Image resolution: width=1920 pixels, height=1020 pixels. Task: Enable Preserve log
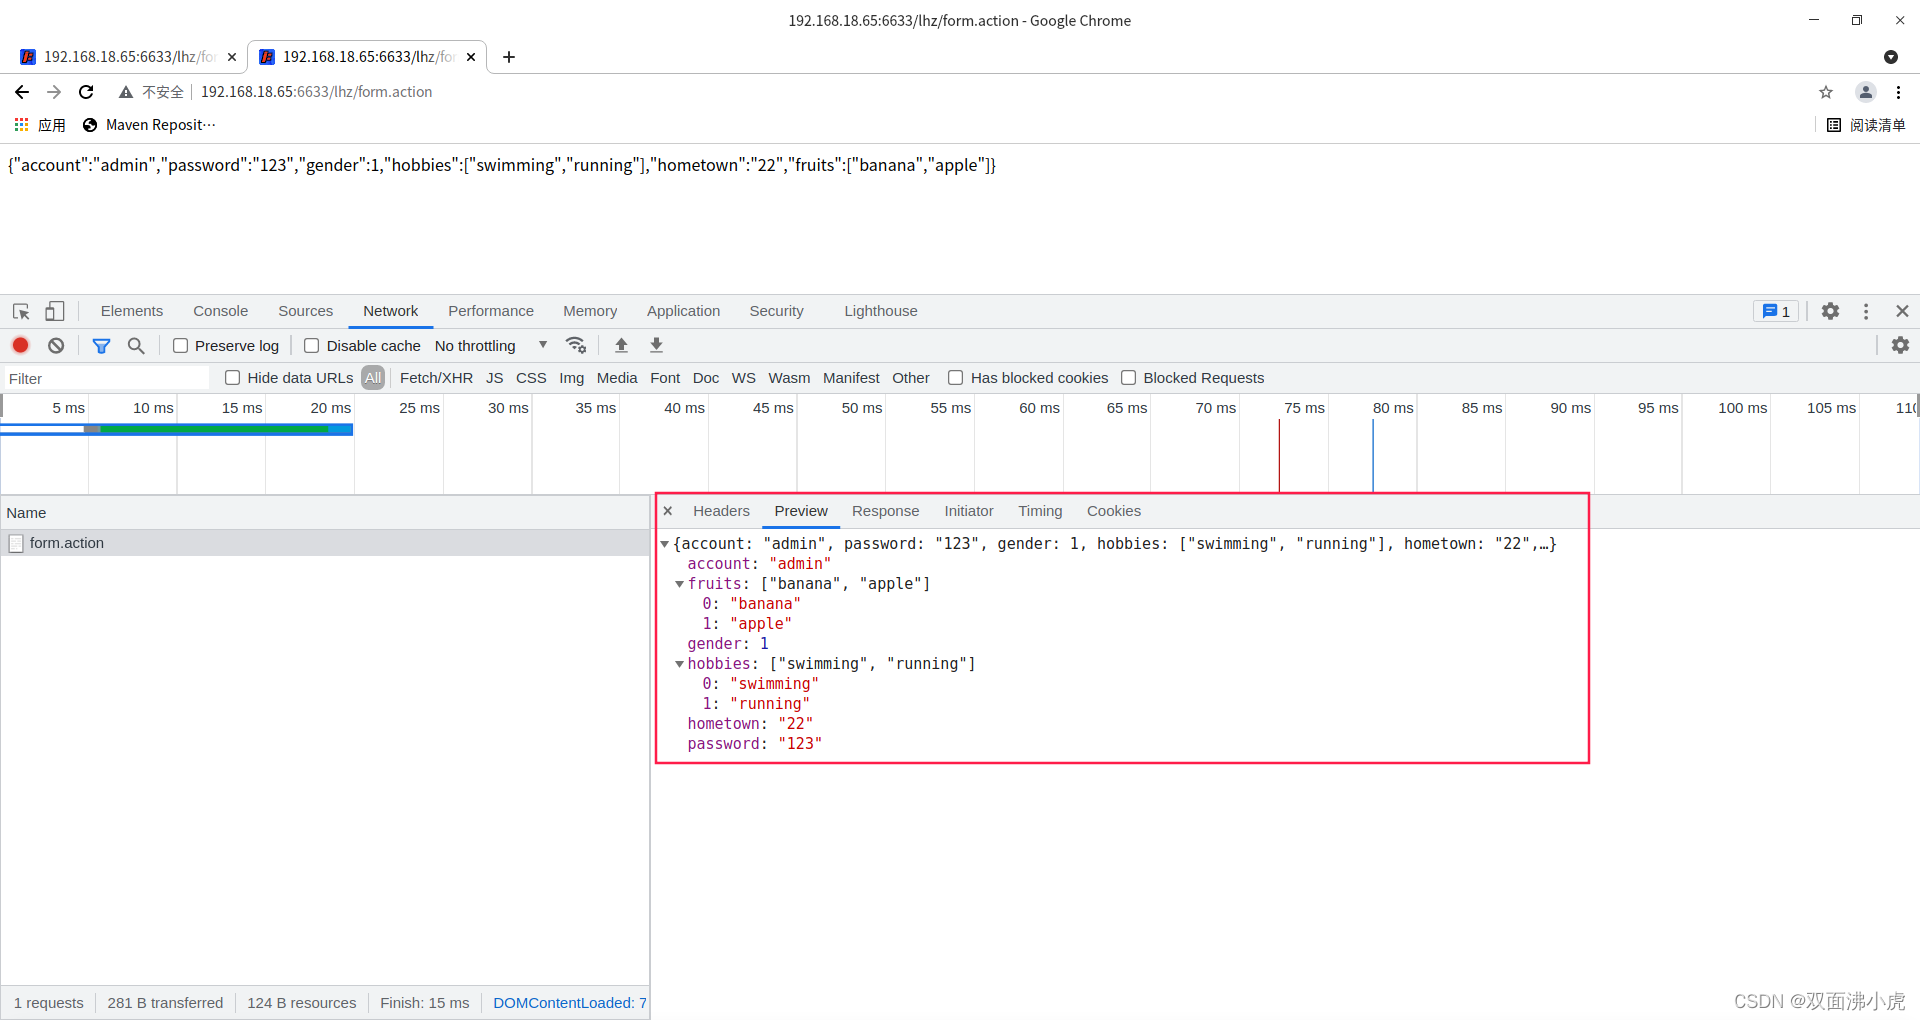[181, 345]
